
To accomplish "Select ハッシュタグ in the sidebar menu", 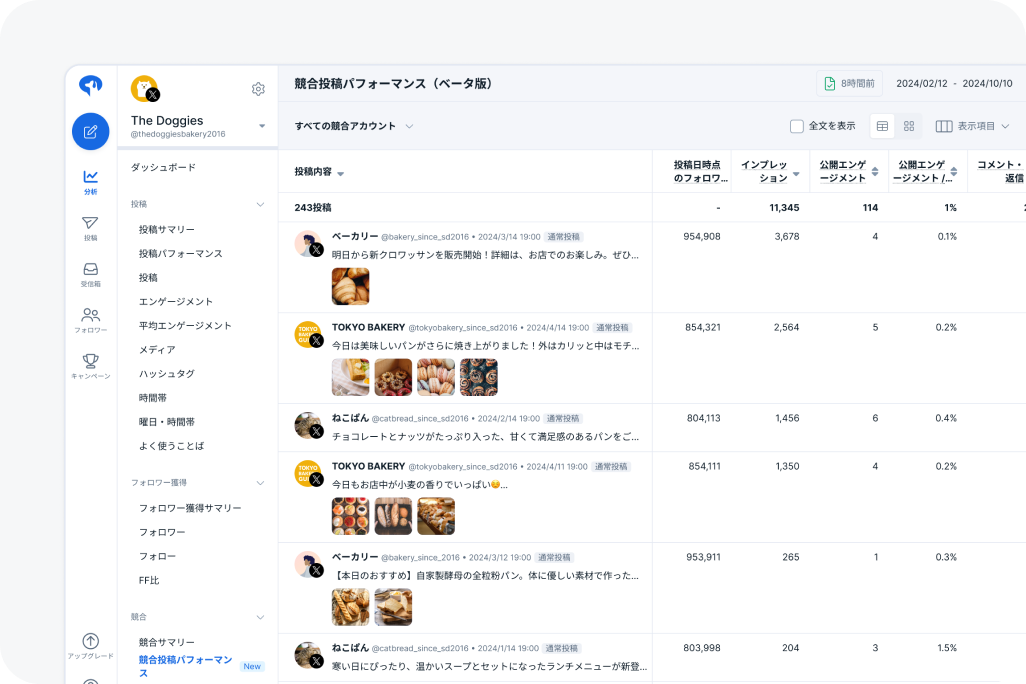I will pyautogui.click(x=166, y=374).
